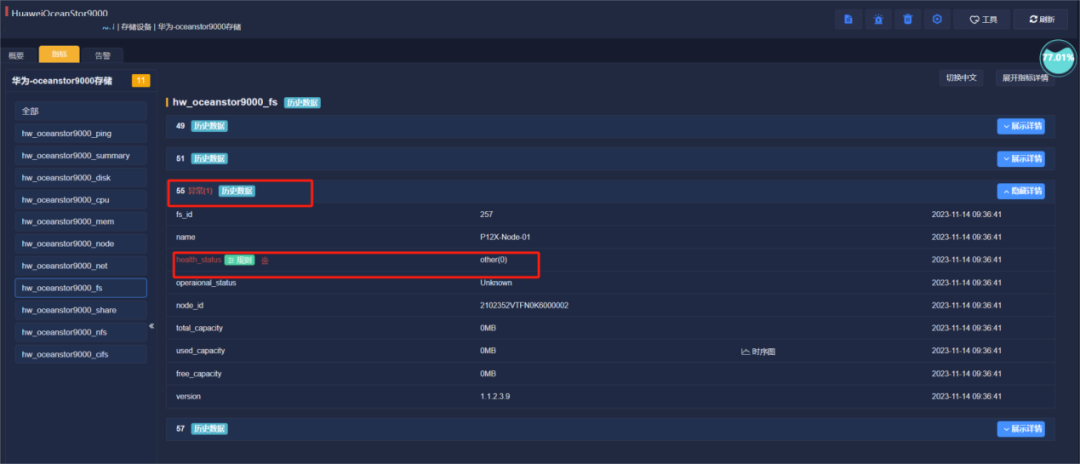
Task: Click the other(0) health status value
Action: pos(493,260)
